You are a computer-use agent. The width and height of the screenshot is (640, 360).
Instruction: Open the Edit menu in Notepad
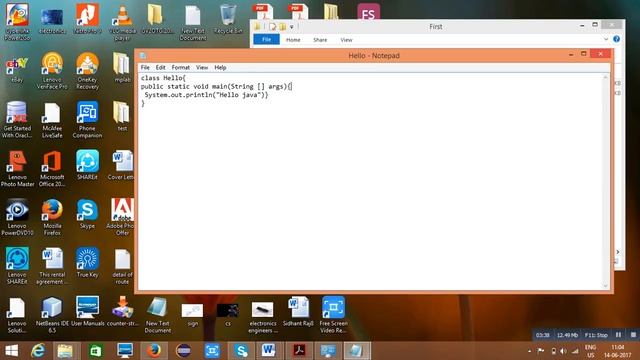(x=160, y=67)
